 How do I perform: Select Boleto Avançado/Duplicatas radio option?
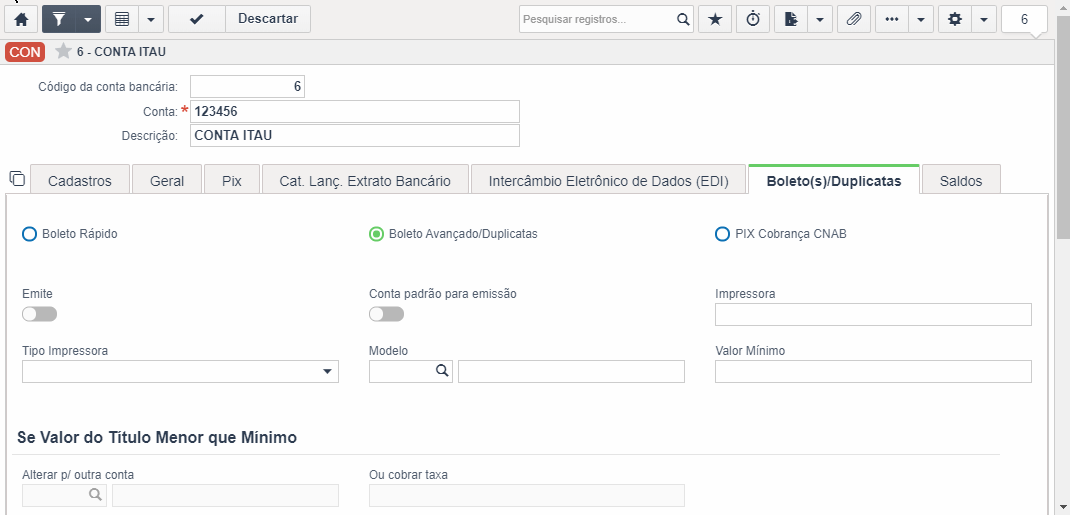click(376, 234)
